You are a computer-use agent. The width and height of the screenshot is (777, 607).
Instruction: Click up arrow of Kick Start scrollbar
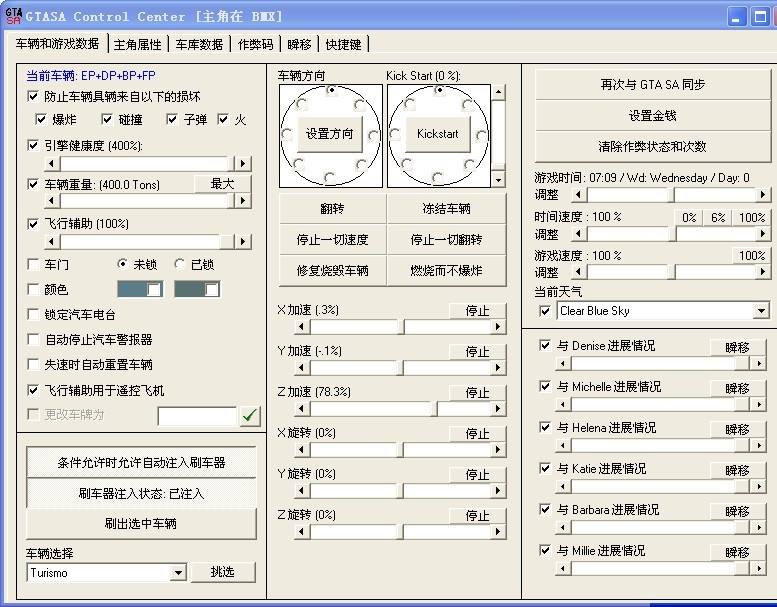point(499,92)
